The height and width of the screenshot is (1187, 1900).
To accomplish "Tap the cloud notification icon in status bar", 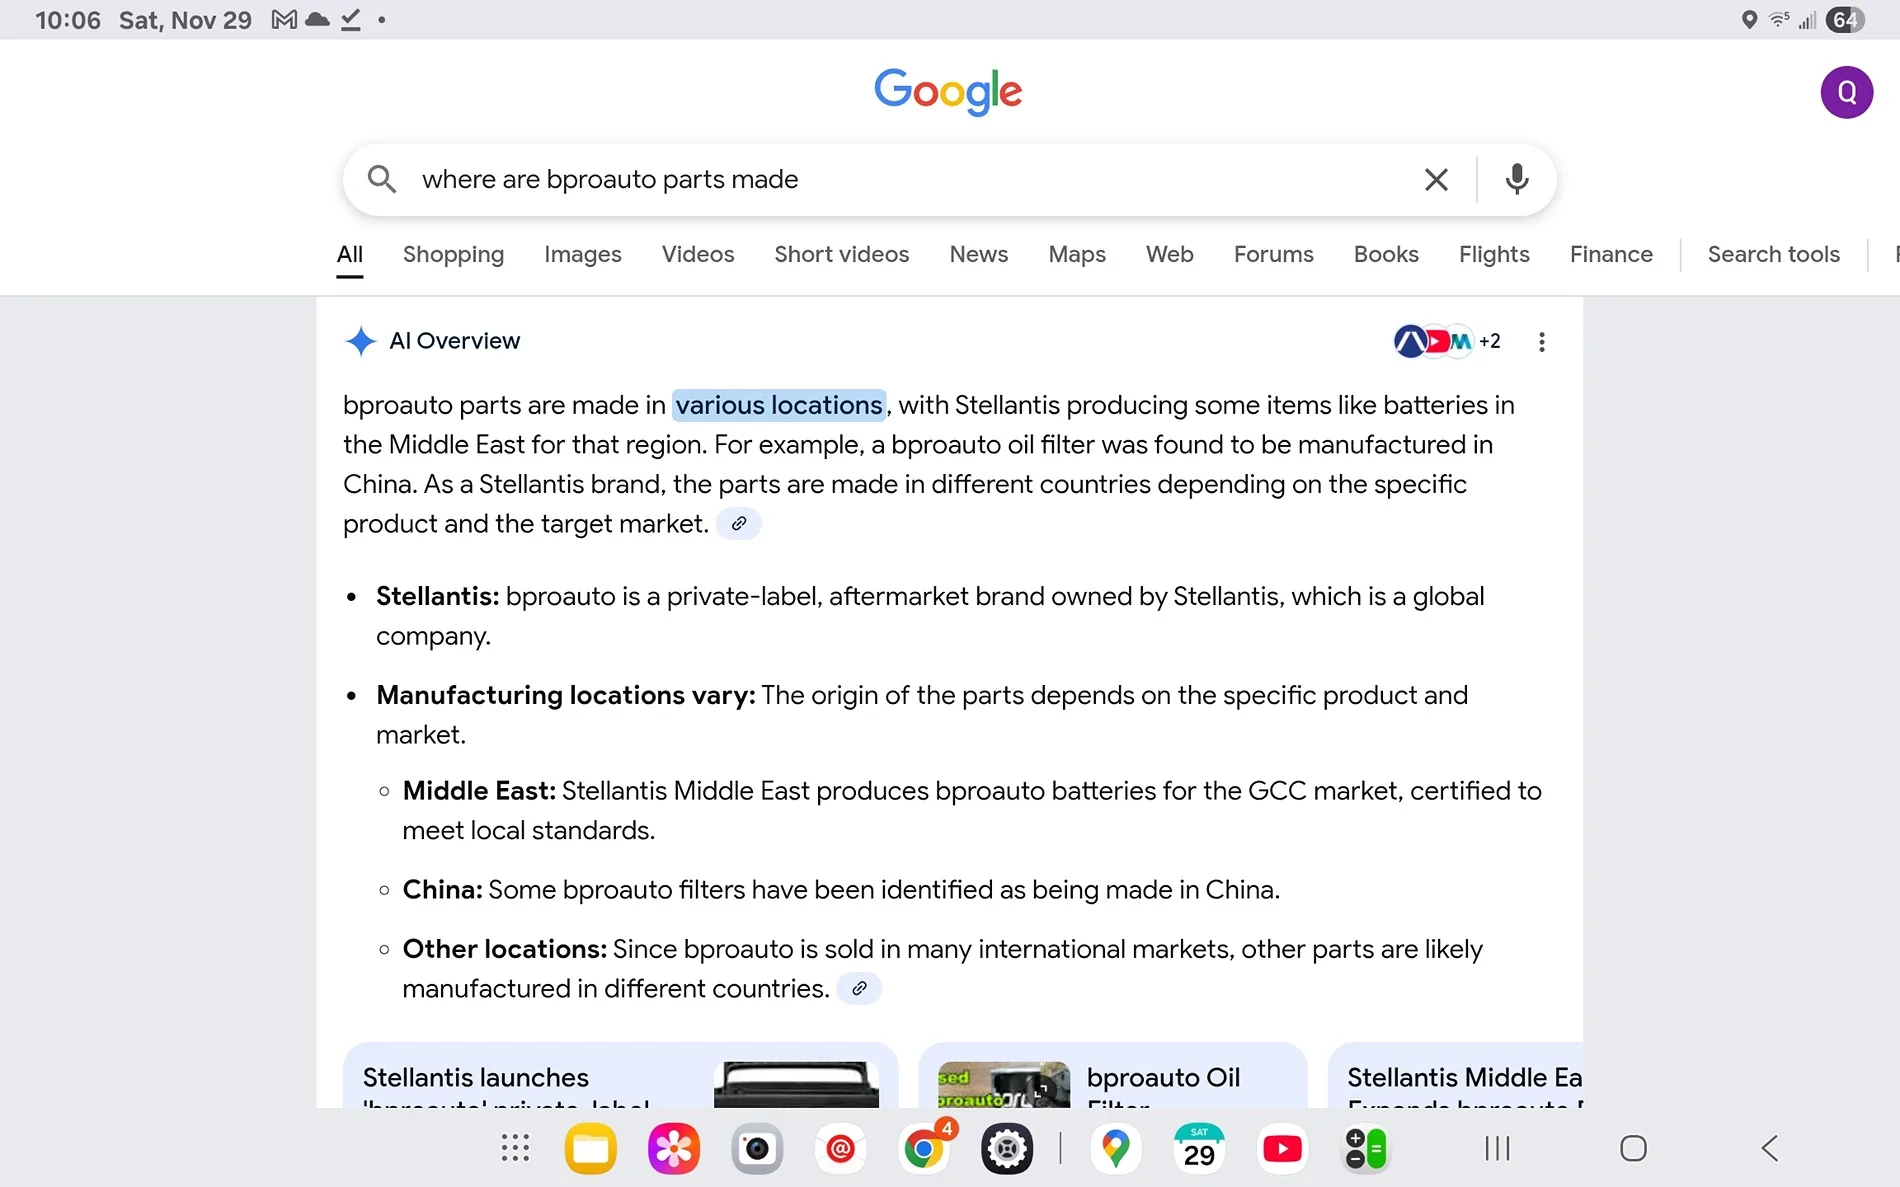I will click(317, 19).
